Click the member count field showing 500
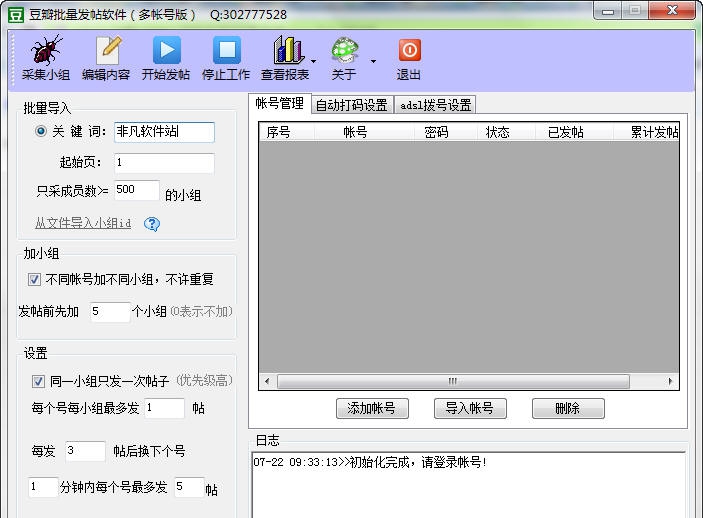The width and height of the screenshot is (703, 518). pos(137,190)
